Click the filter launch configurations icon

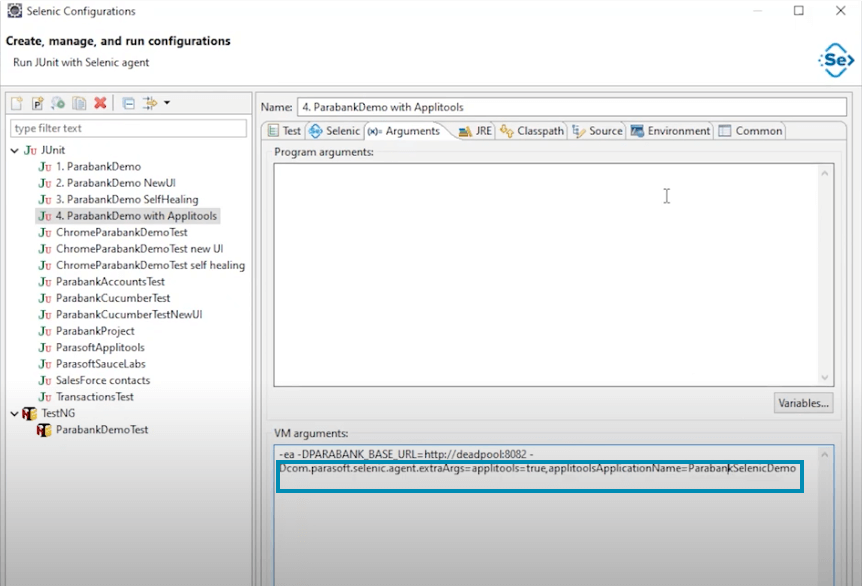click(x=150, y=103)
